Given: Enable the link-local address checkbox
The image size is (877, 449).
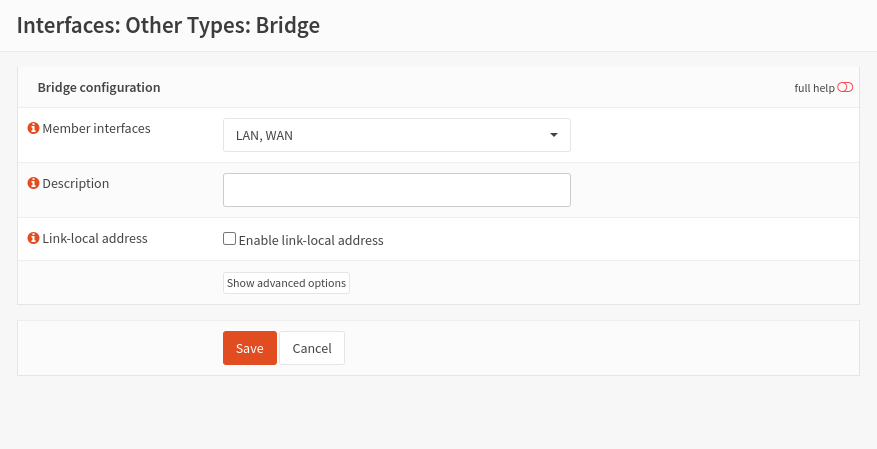Looking at the screenshot, I should click(x=229, y=239).
